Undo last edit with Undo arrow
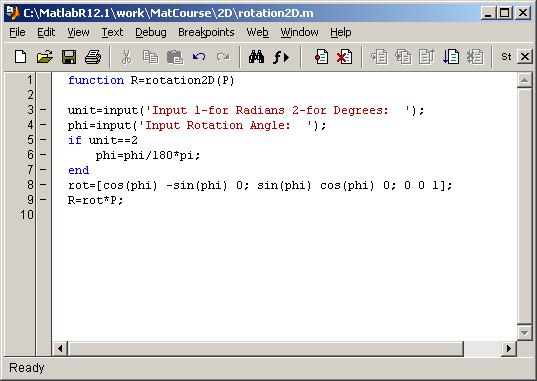 click(x=199, y=57)
